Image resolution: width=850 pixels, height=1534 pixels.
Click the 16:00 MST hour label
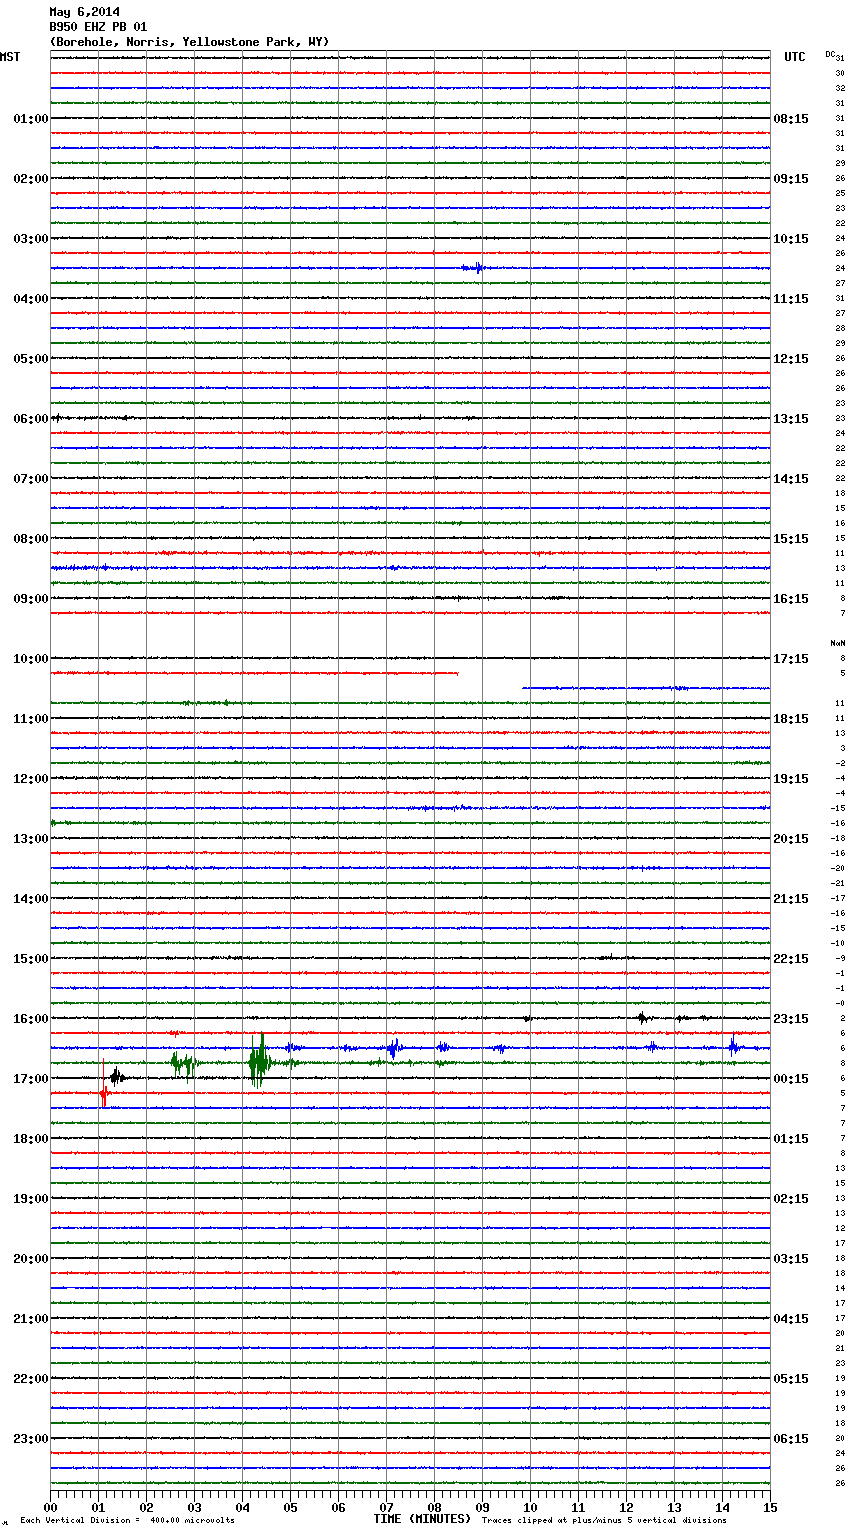(30, 1019)
